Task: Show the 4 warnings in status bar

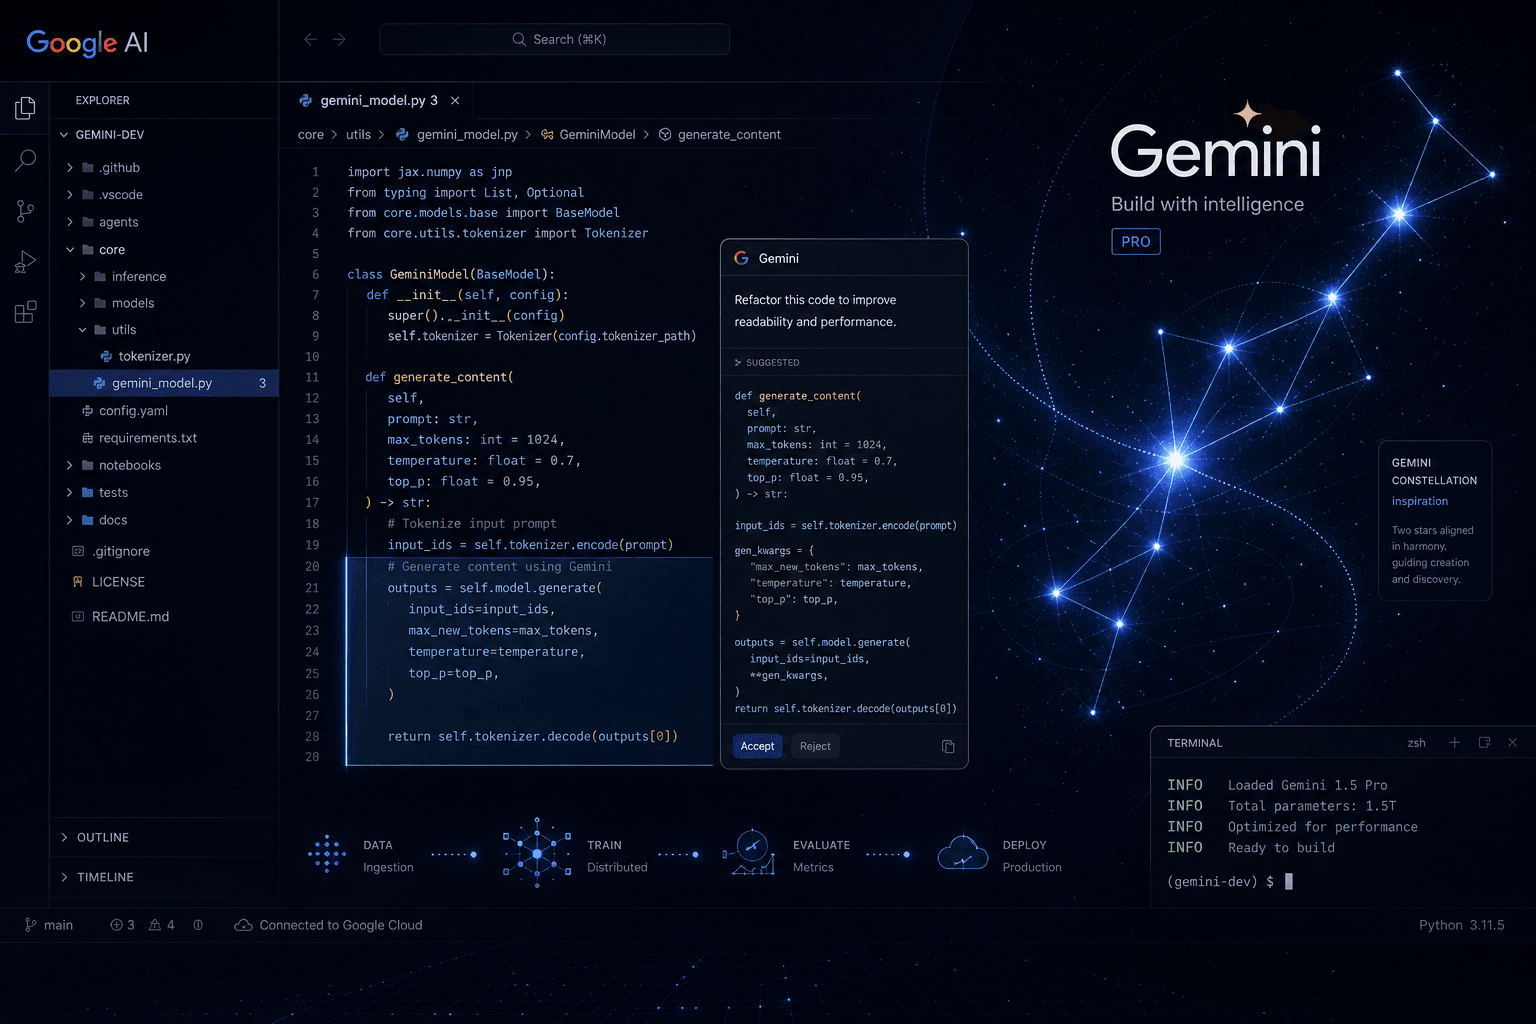Action: (162, 925)
